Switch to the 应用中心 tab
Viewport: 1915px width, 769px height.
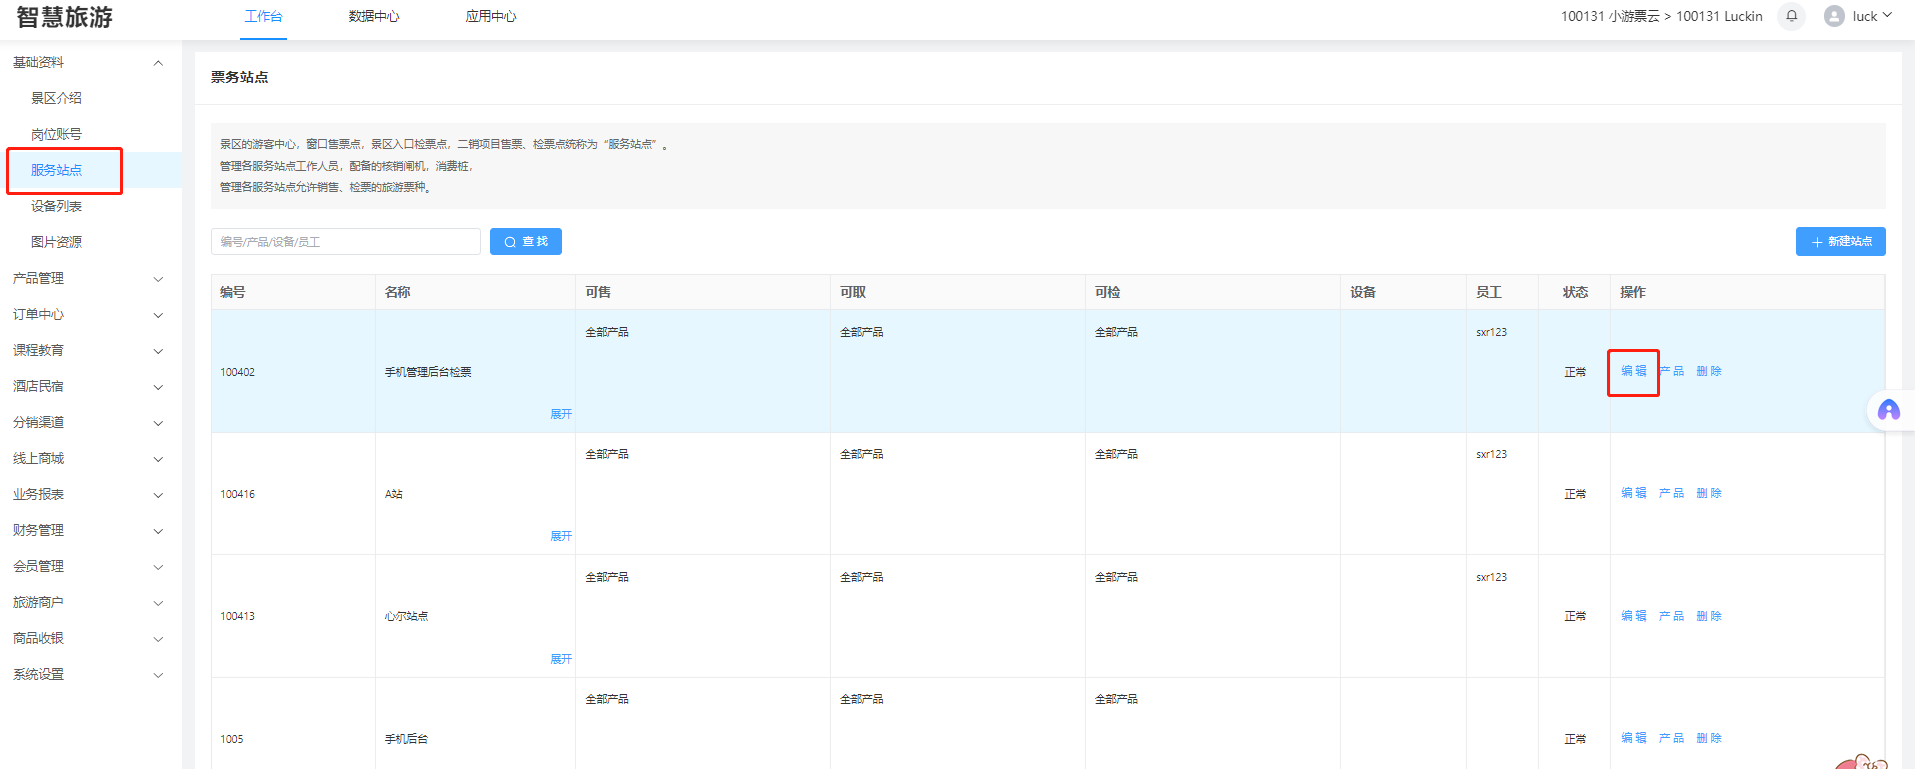[x=490, y=16]
